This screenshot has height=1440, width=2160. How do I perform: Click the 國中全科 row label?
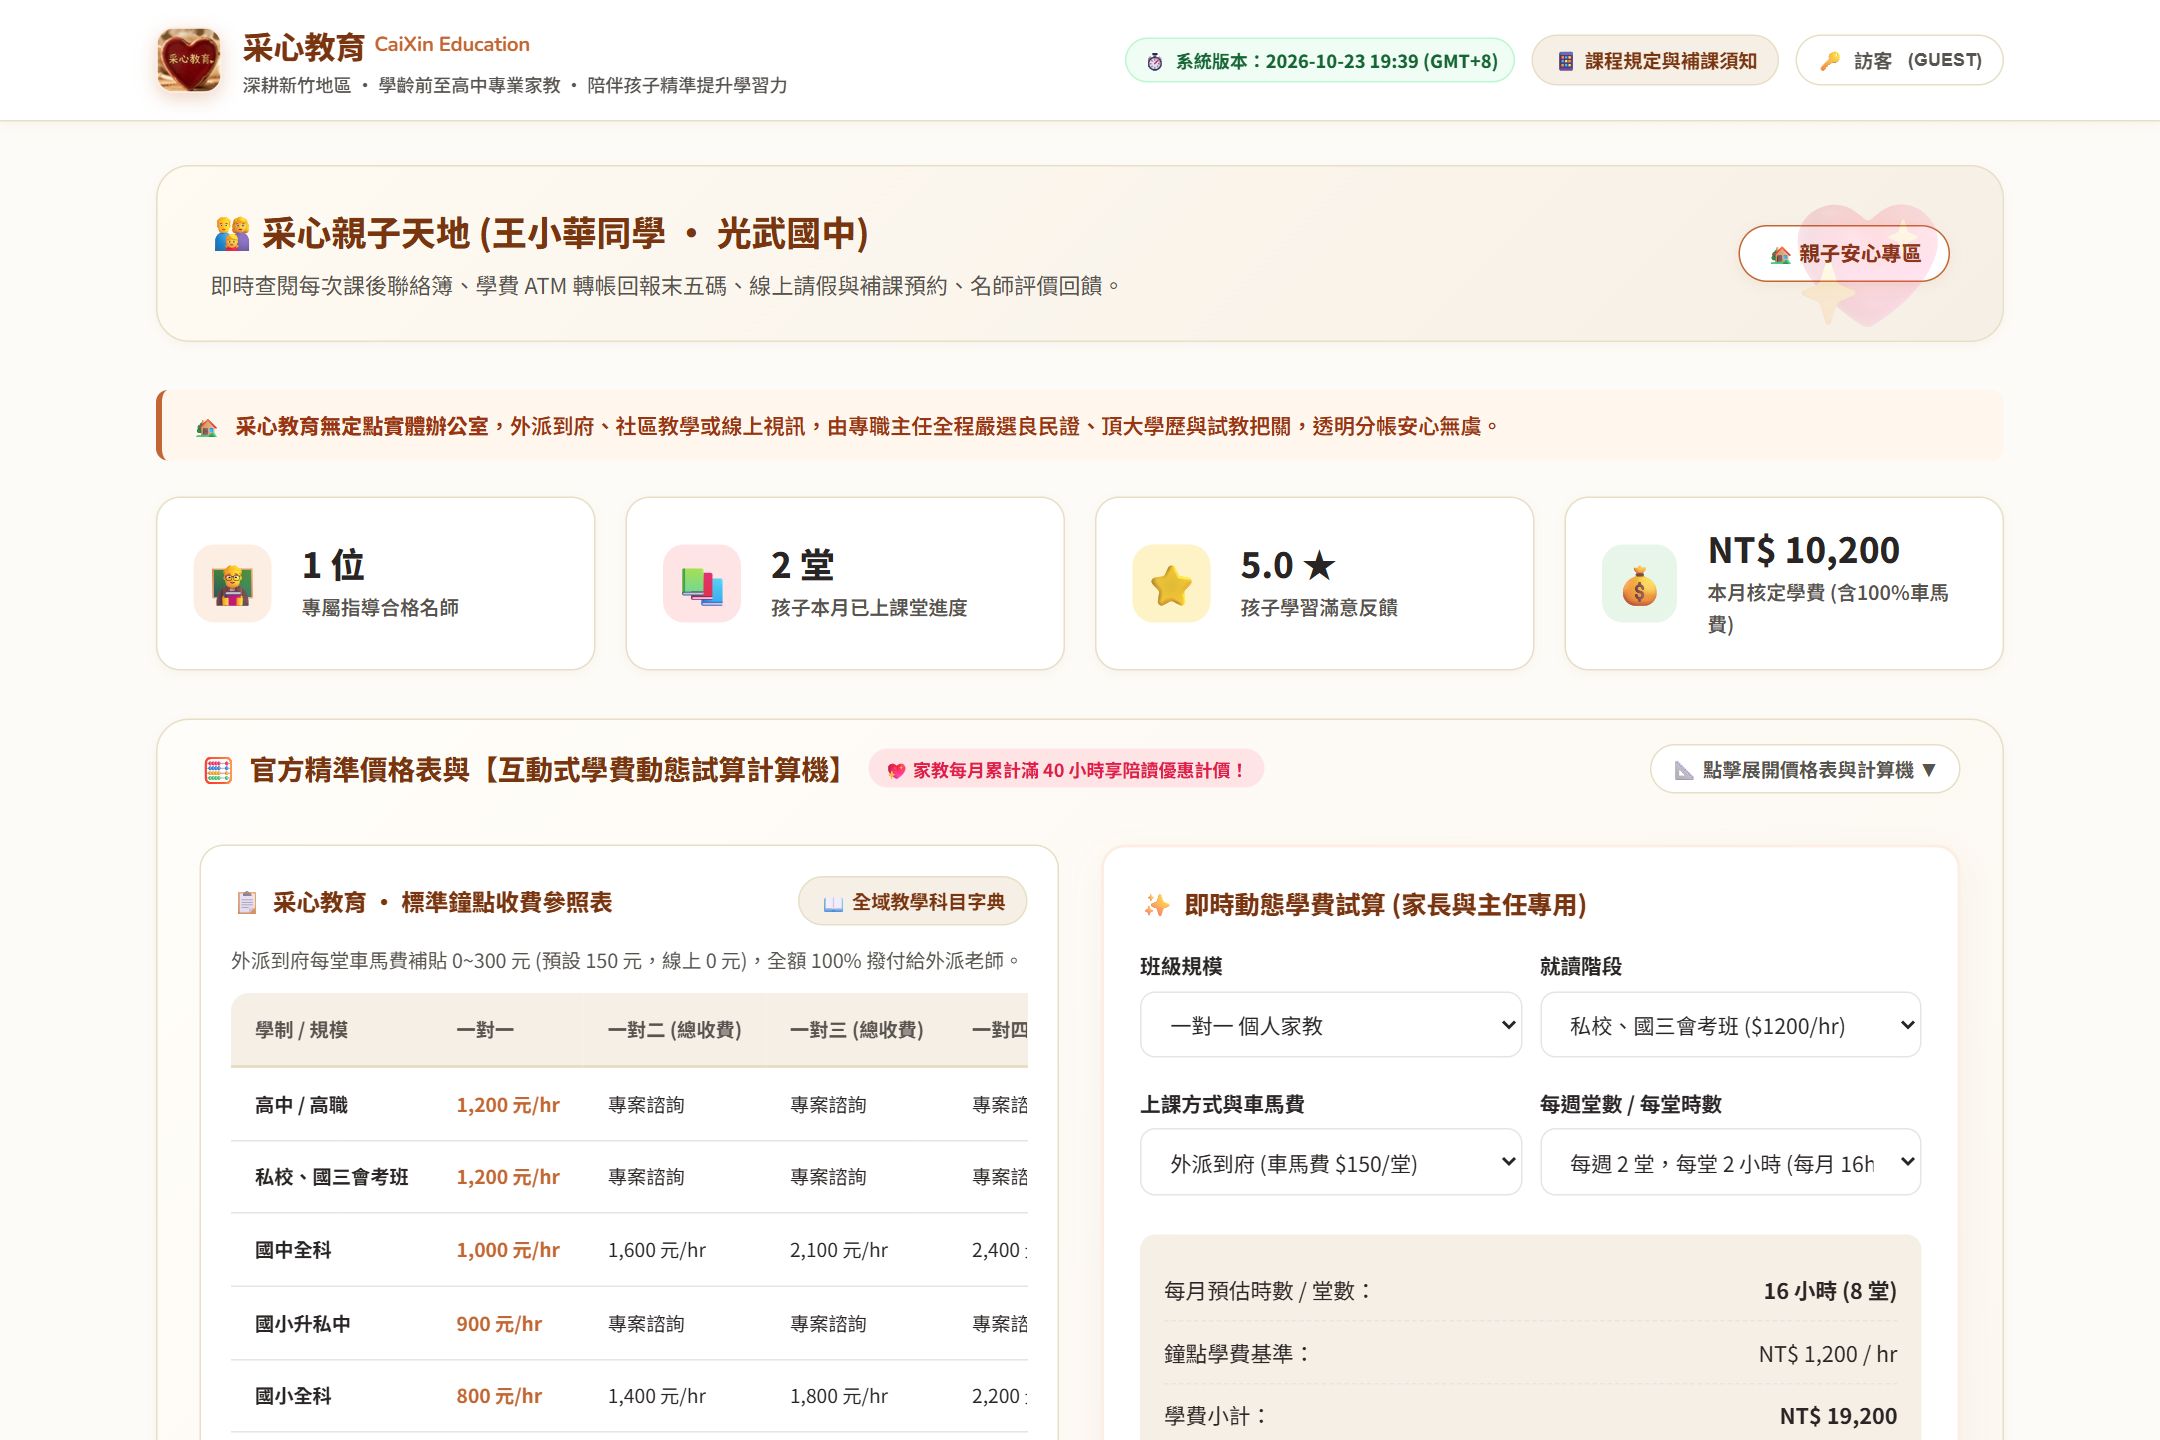tap(293, 1250)
